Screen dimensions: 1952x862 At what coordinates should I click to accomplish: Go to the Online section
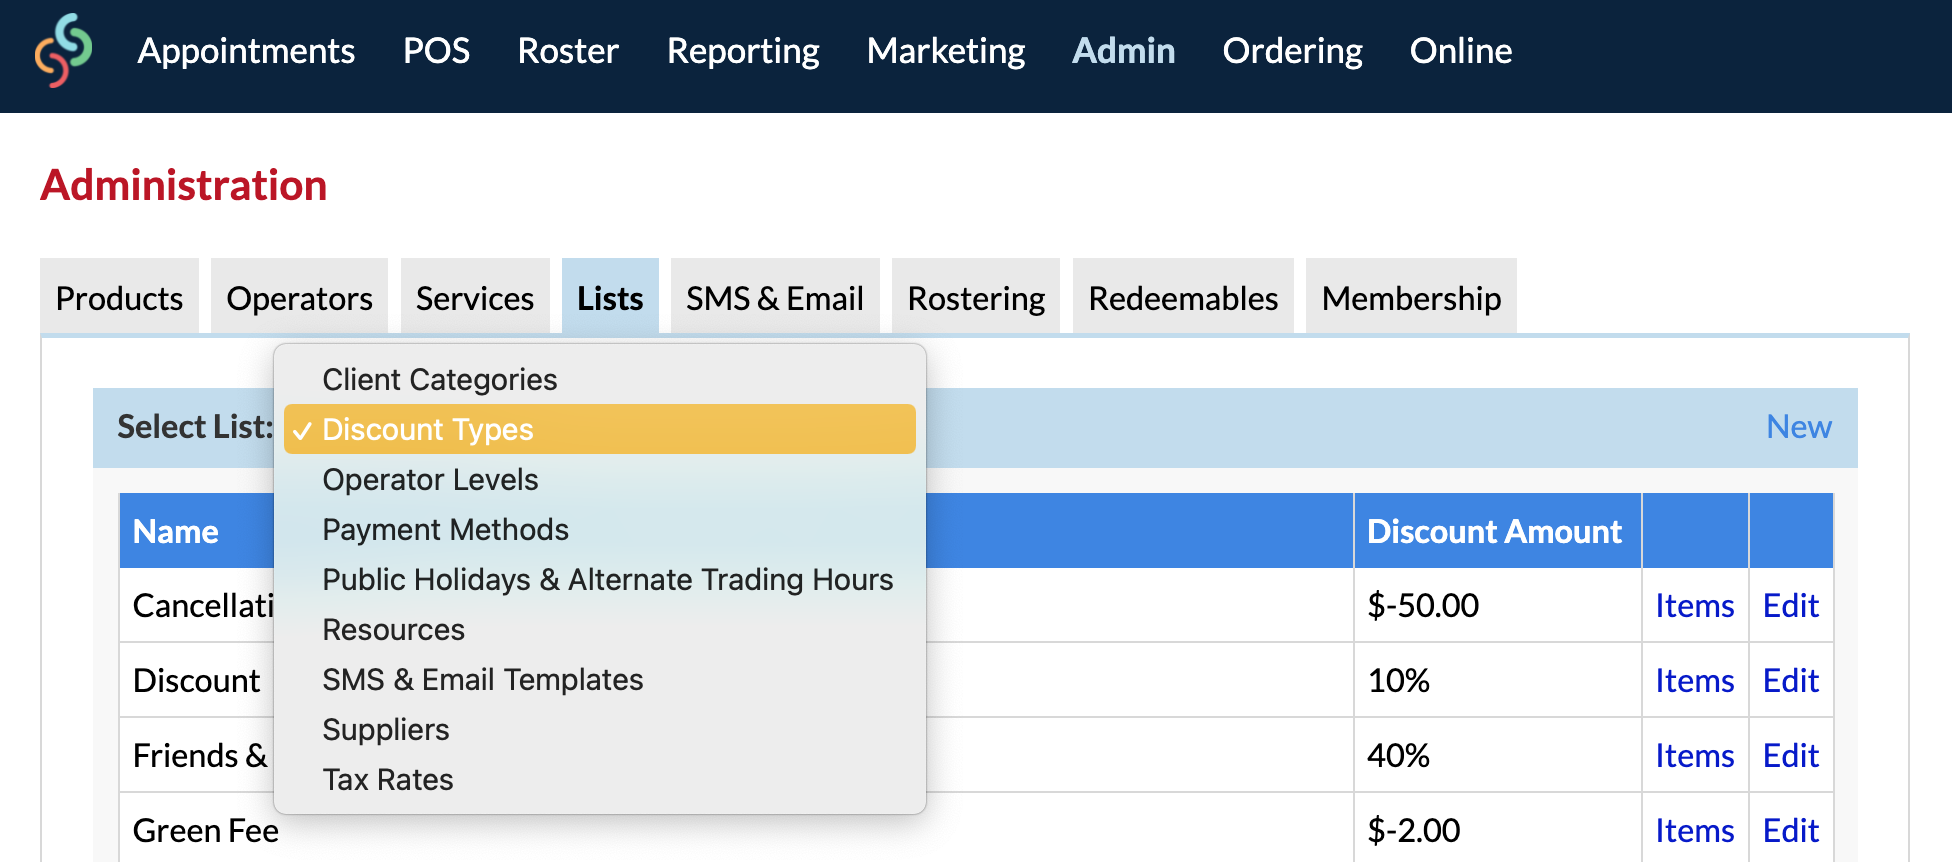(x=1461, y=51)
